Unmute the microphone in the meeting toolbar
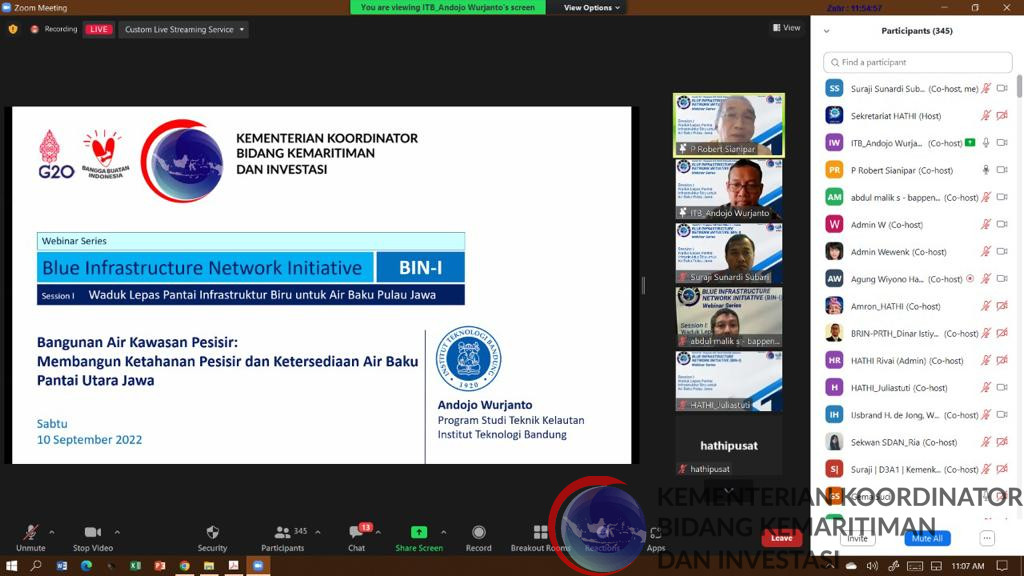Screen dimensions: 1024x576 point(30,537)
